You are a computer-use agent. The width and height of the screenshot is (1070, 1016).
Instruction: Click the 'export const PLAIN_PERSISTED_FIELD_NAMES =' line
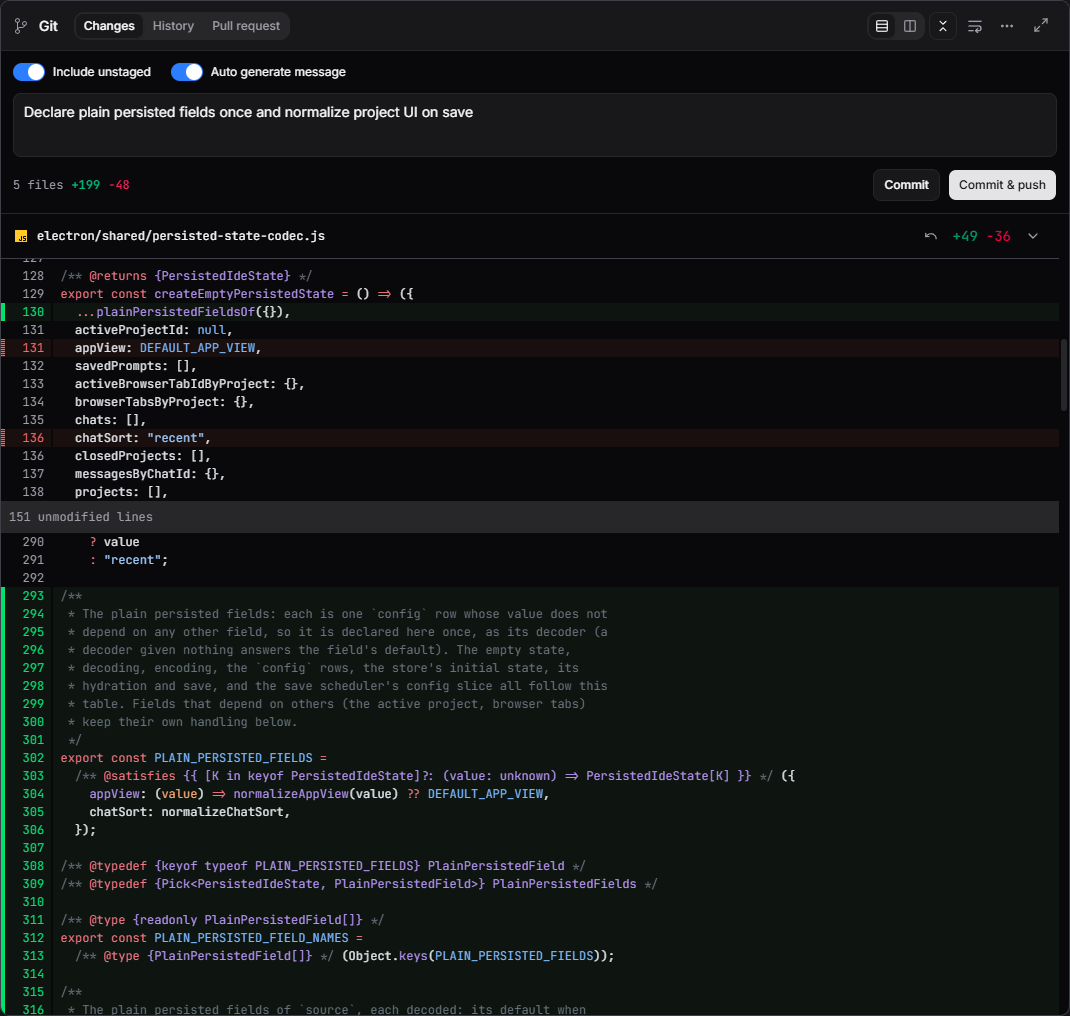212,938
